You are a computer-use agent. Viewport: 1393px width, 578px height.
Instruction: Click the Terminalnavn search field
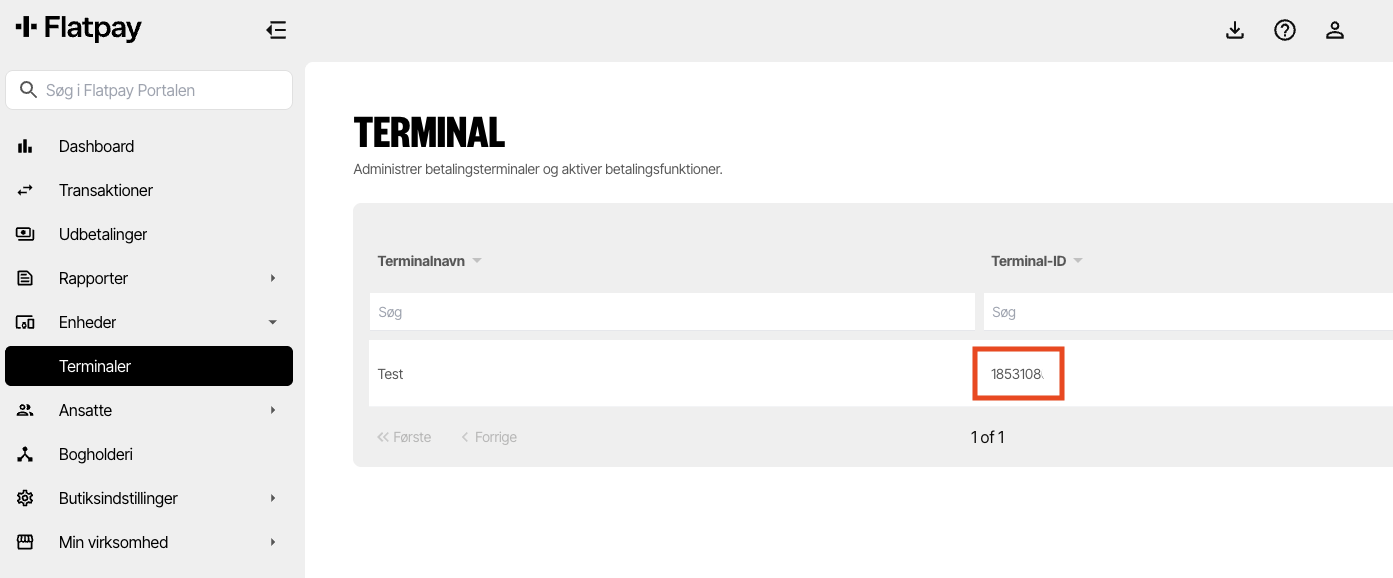click(674, 311)
